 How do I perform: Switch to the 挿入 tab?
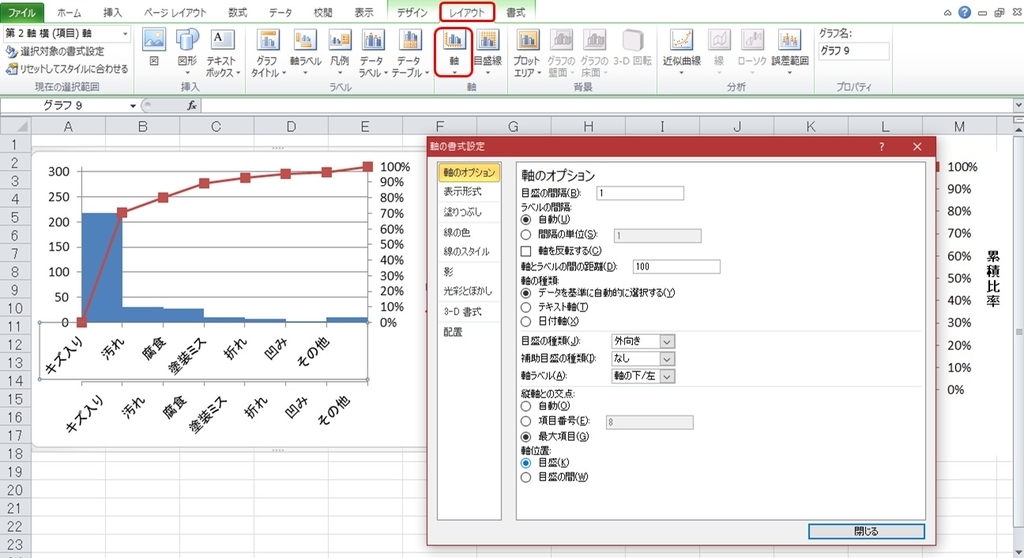[112, 12]
